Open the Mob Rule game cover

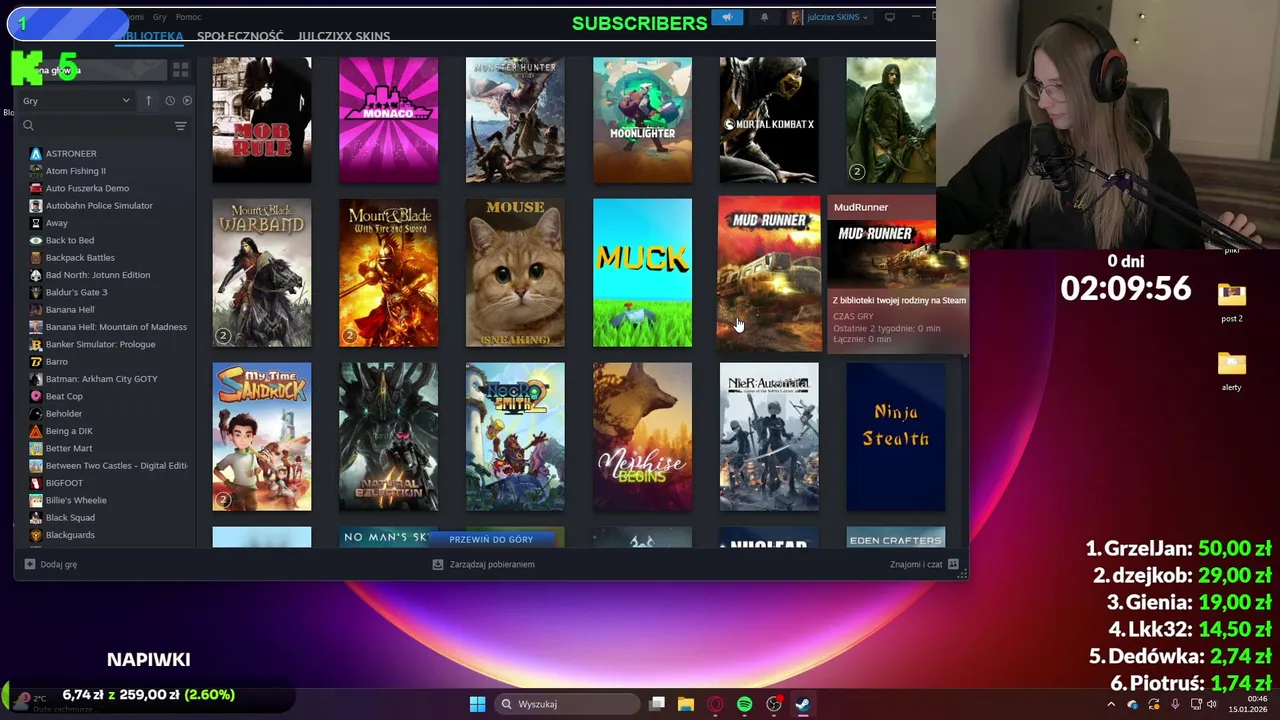coord(262,120)
